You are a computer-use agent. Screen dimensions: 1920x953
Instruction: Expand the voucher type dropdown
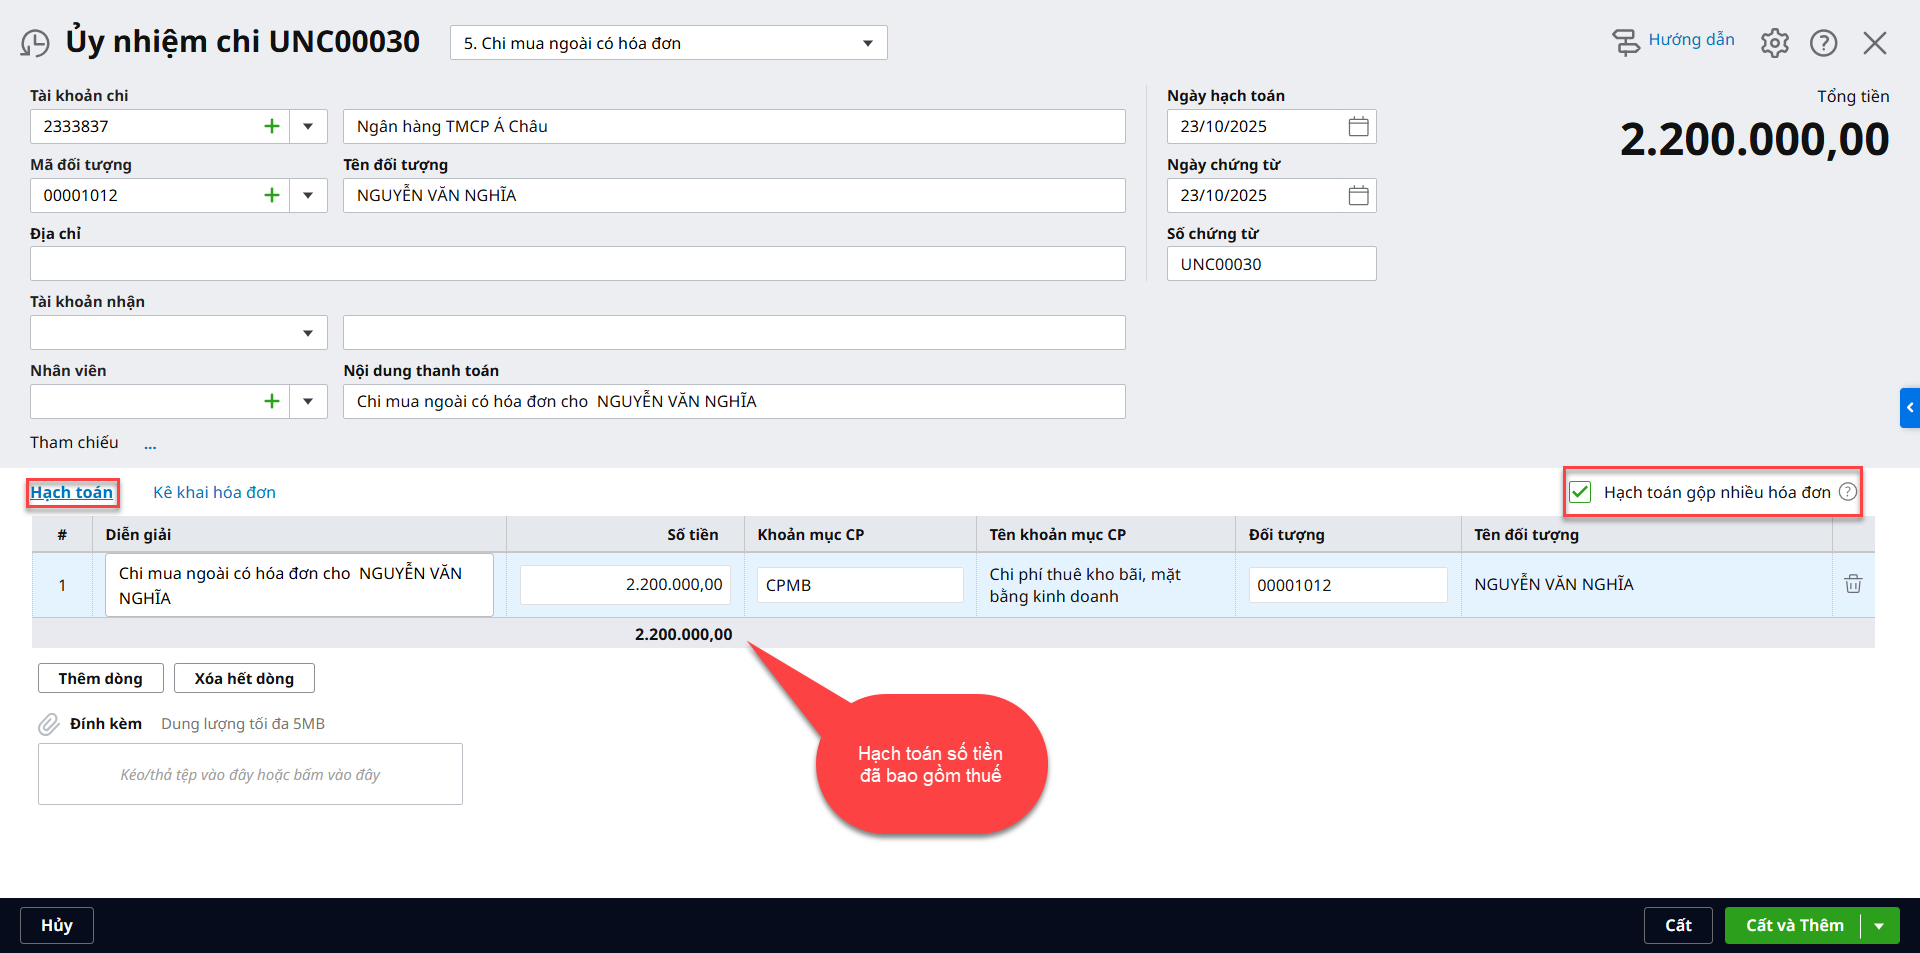coord(867,43)
